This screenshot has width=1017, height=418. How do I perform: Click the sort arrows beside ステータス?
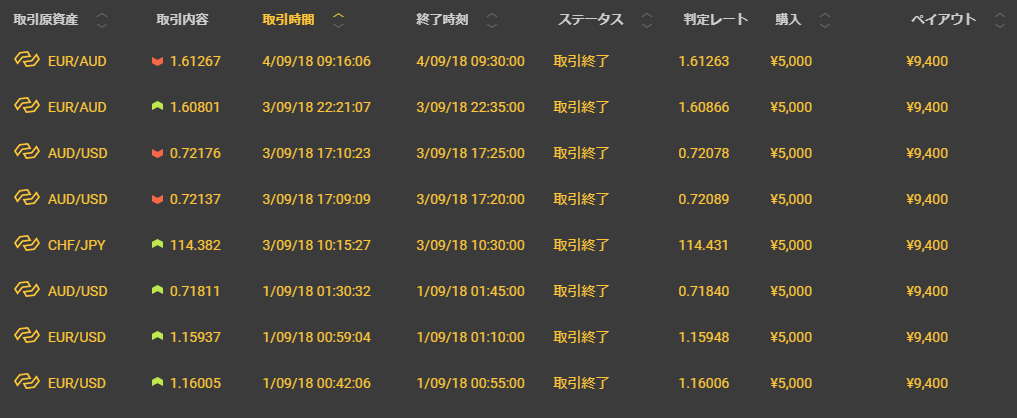(647, 20)
